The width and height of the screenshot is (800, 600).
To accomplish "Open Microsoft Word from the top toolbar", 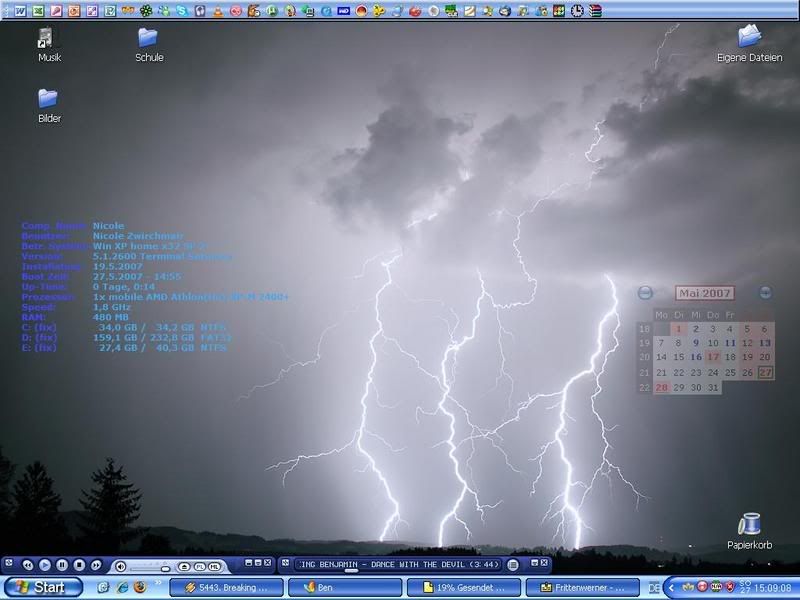I will click(20, 11).
